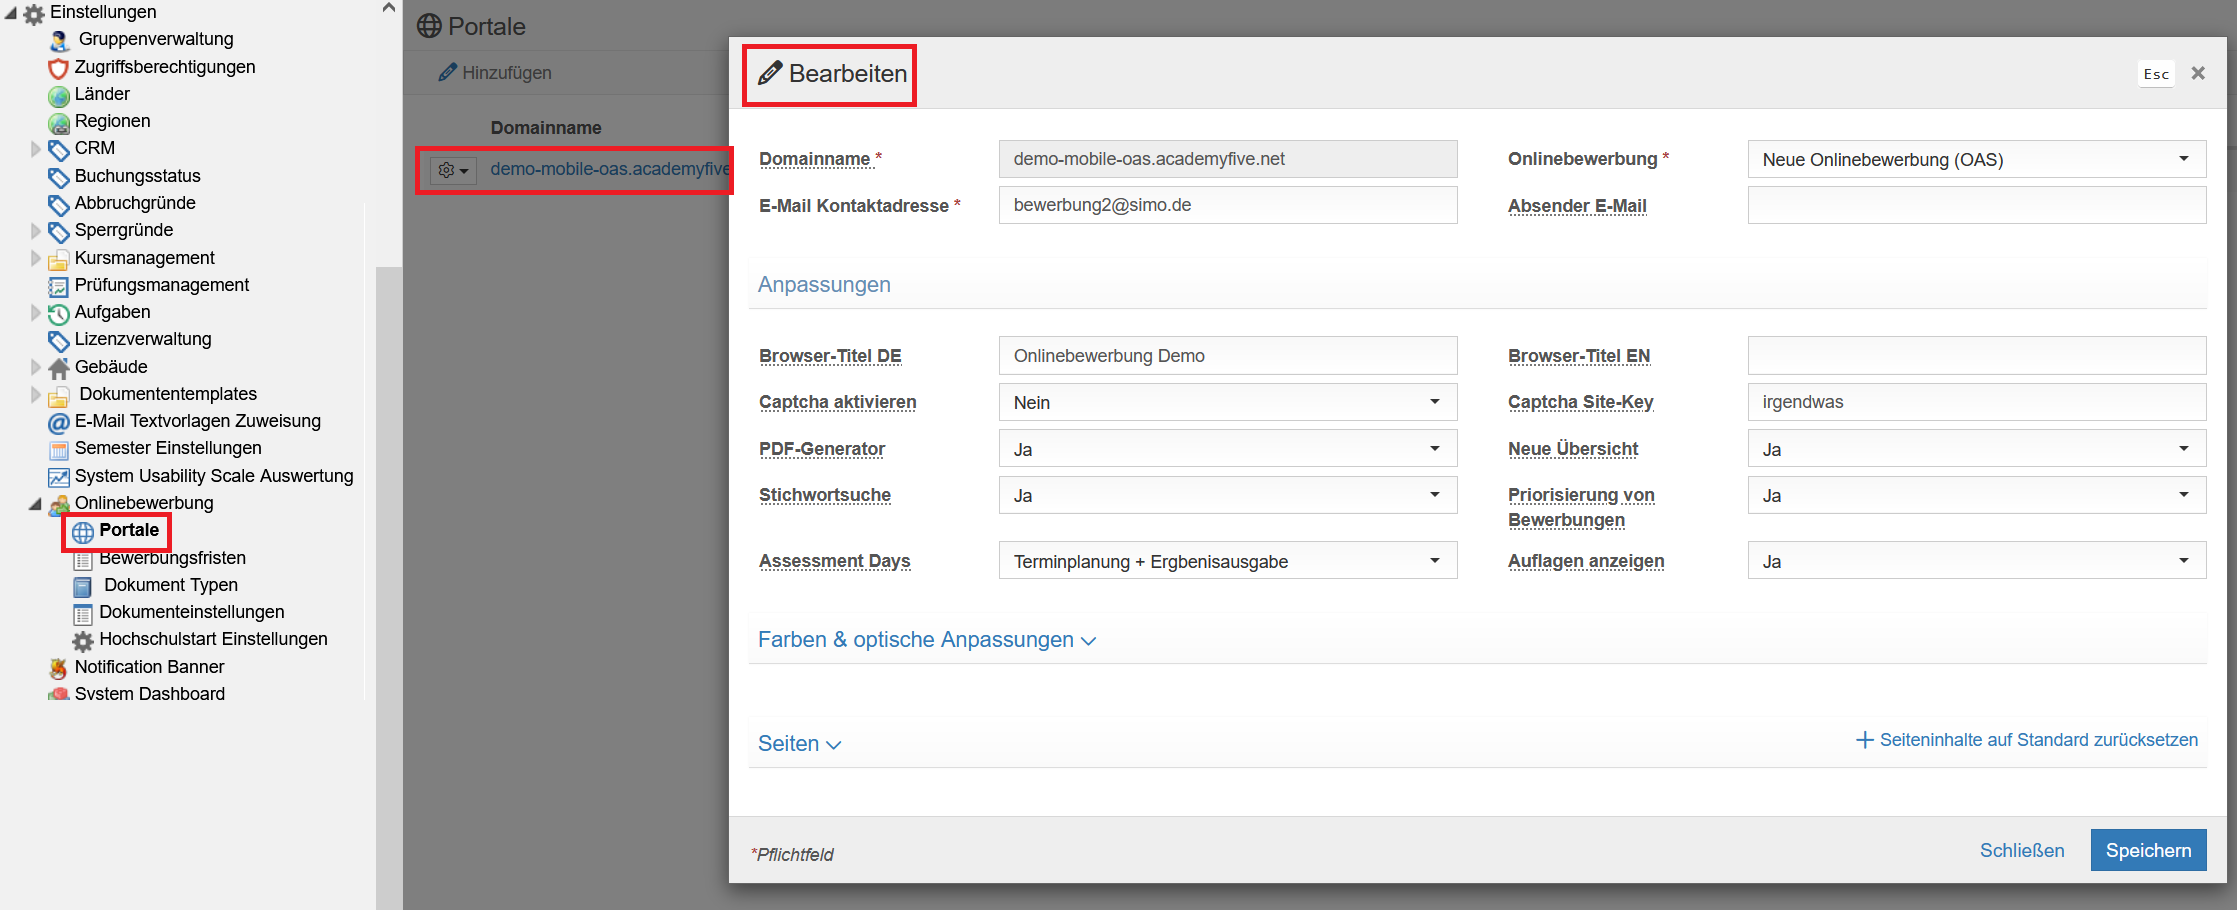This screenshot has height=910, width=2237.
Task: Select Semester Einstellungen in tree
Action: coord(168,448)
